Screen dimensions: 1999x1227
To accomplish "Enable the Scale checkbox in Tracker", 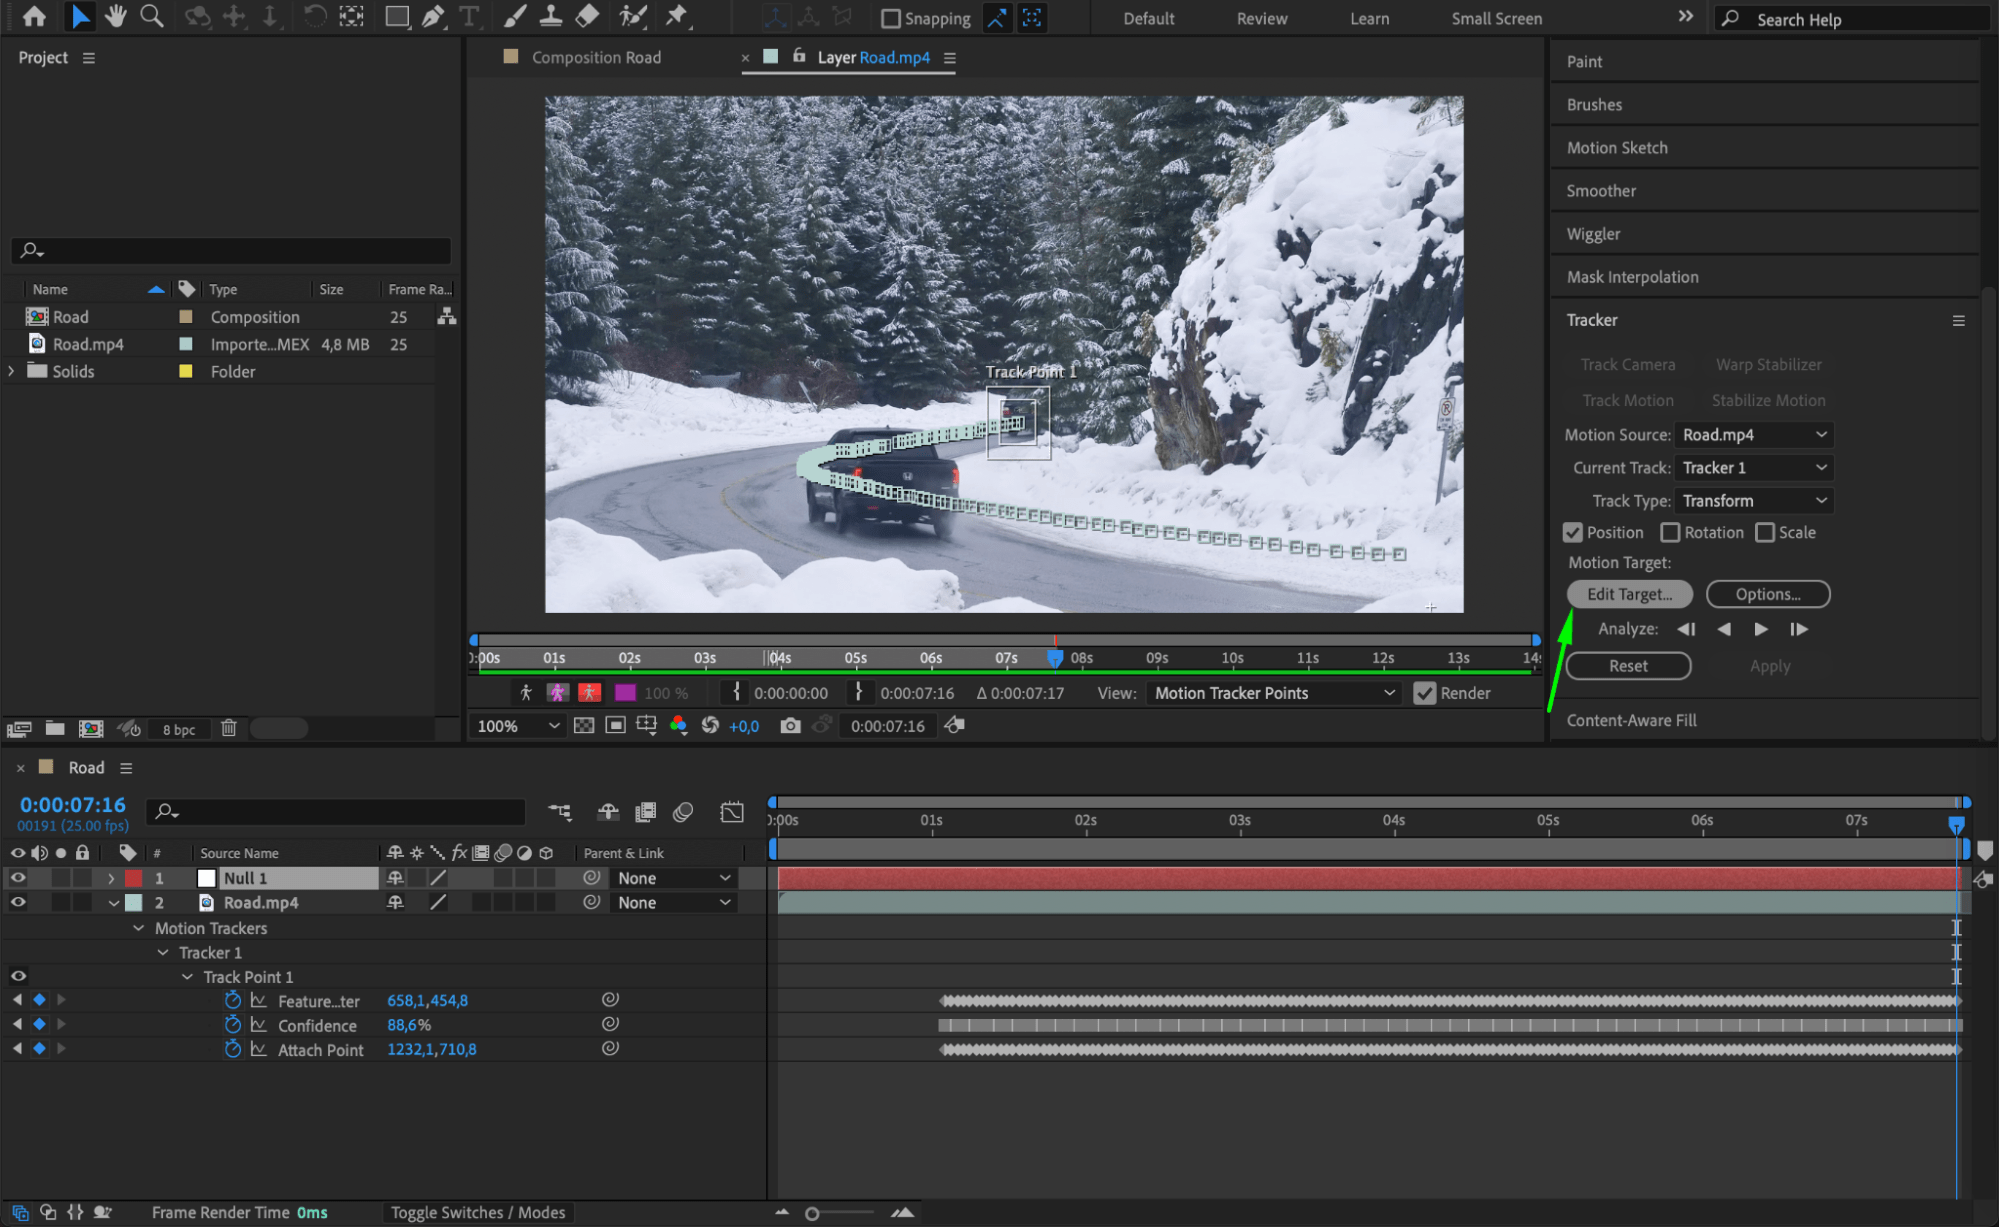I will coord(1765,533).
